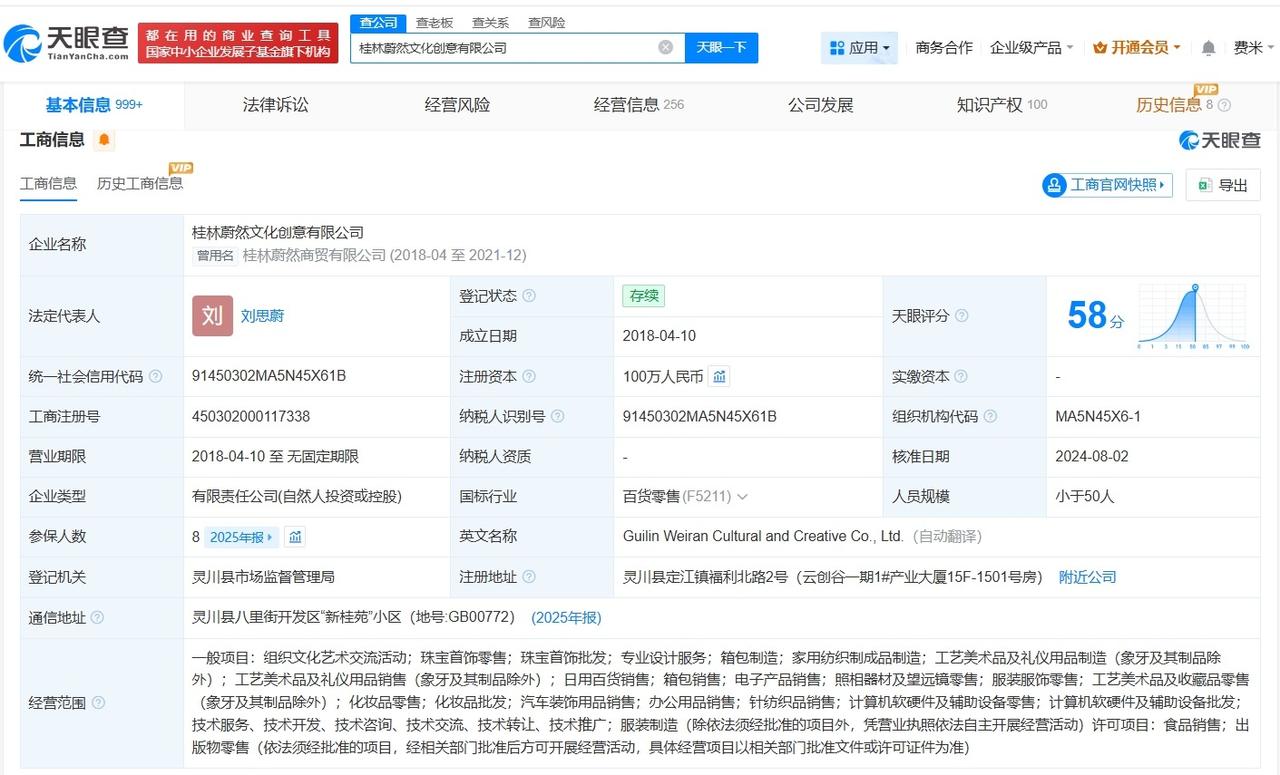This screenshot has height=775, width=1280.
Task: Click the 曾用名 tag under the company name
Action: click(215, 256)
